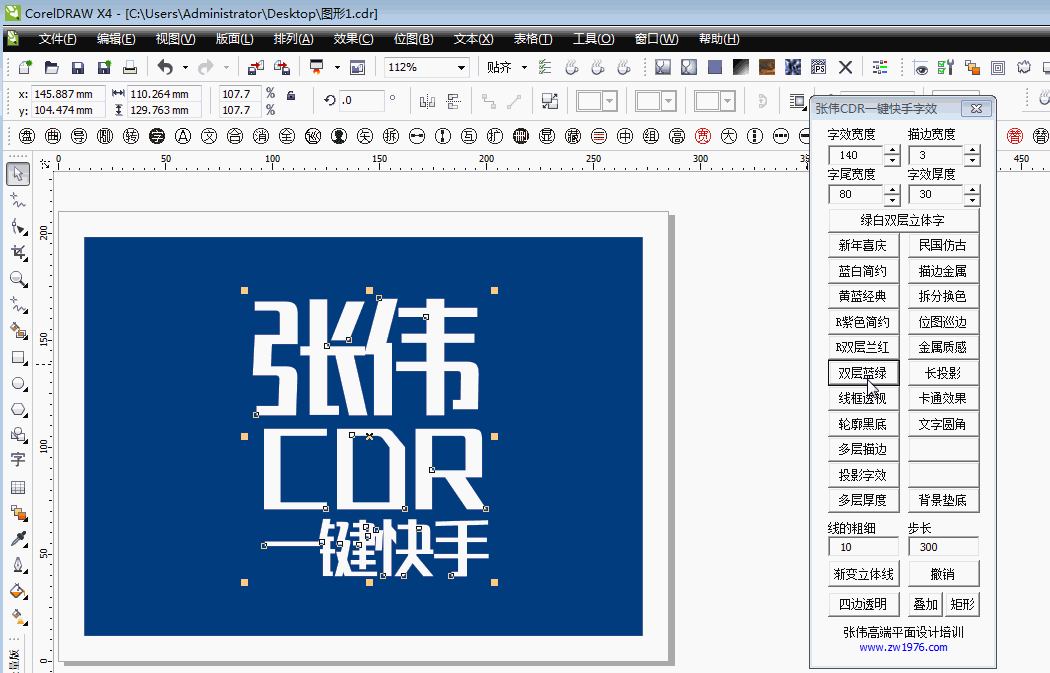Increase 字效宽度 value with up arrow
Screen dimensions: 1050x673
(x=892, y=151)
